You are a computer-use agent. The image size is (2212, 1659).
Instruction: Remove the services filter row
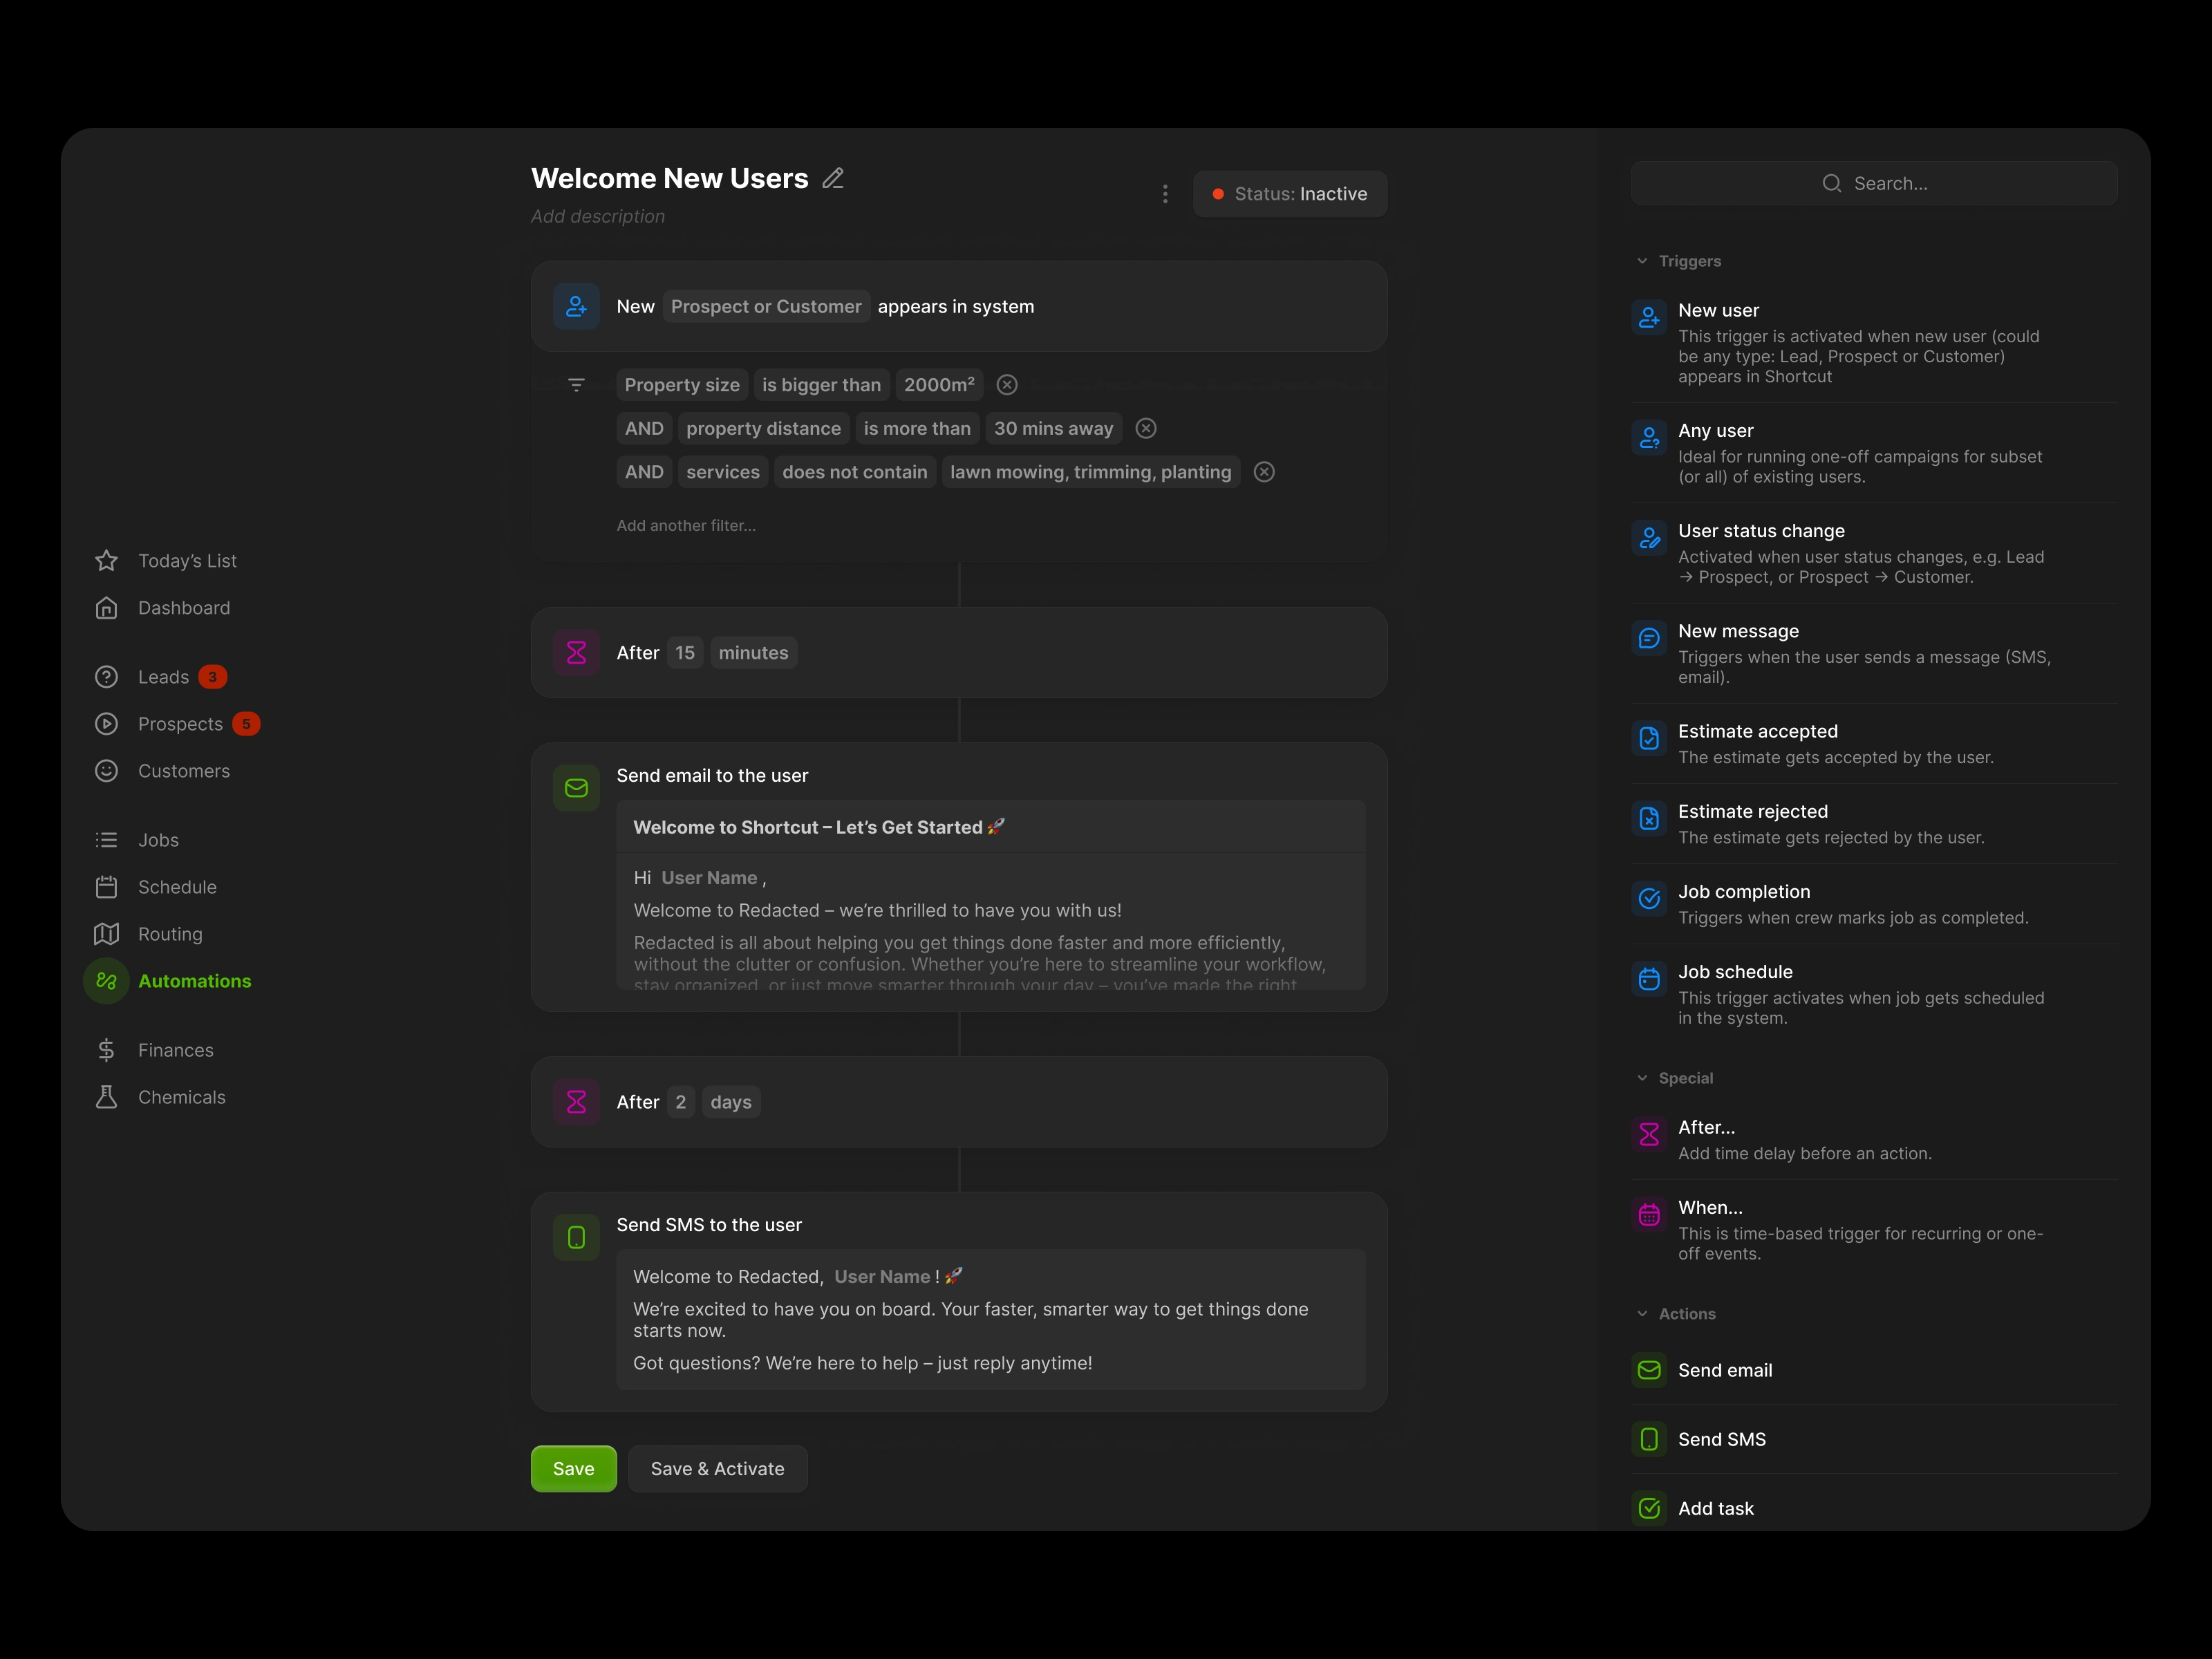(x=1264, y=472)
